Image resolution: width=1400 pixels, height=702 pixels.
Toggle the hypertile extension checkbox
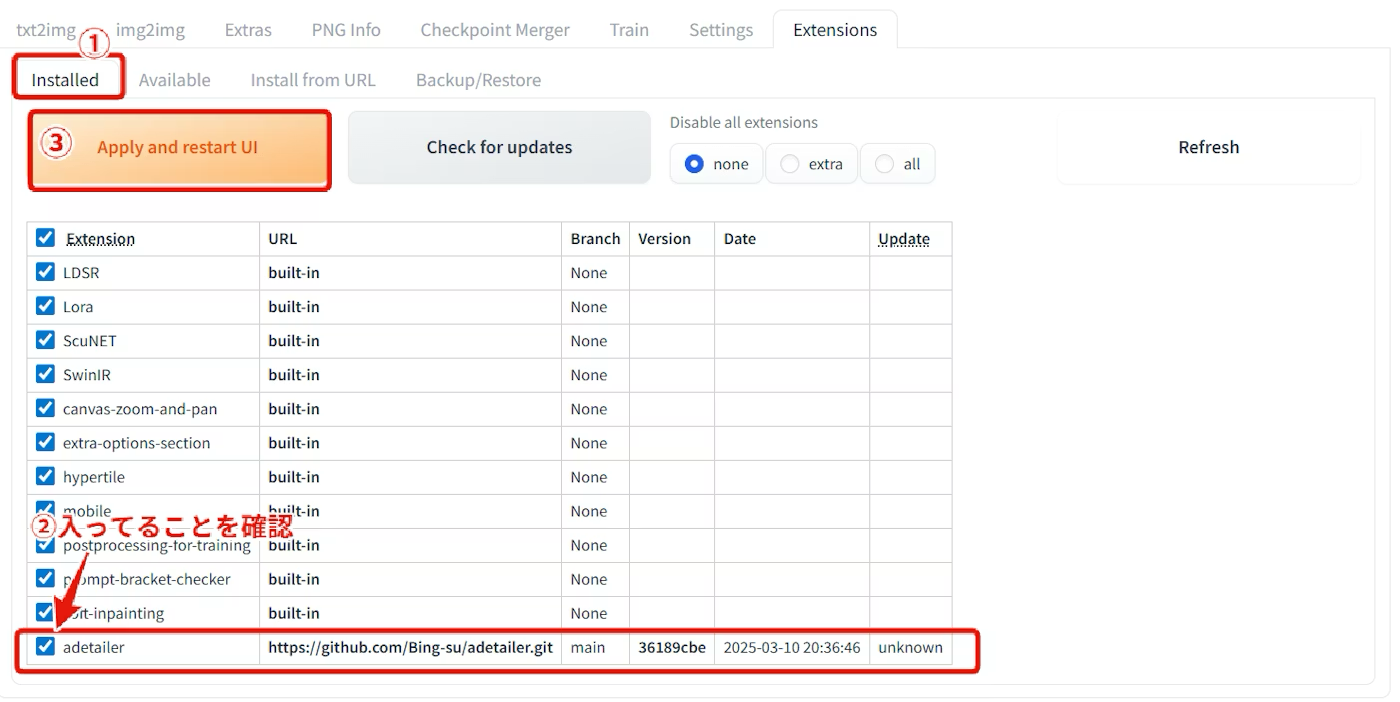(45, 476)
